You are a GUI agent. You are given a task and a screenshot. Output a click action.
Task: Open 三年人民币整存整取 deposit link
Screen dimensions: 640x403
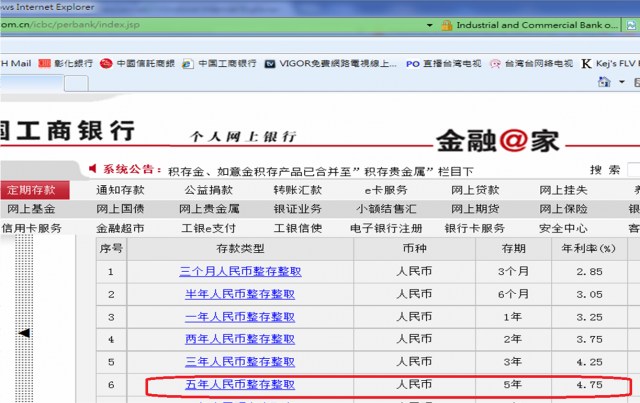point(240,362)
